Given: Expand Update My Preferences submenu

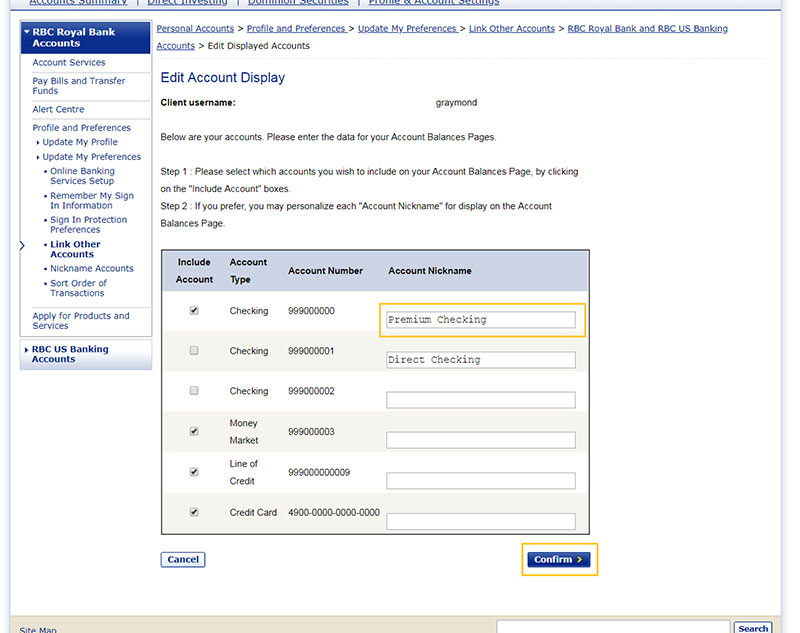Looking at the screenshot, I should point(91,157).
